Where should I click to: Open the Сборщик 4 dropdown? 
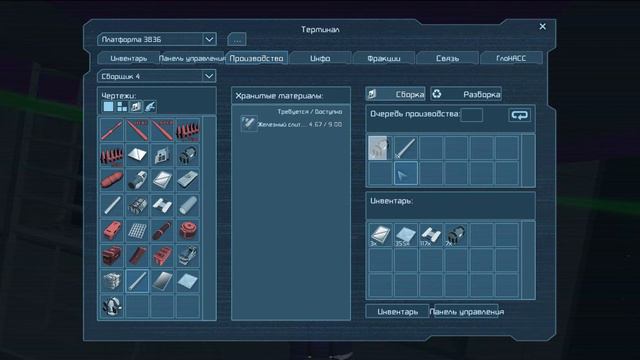click(157, 76)
